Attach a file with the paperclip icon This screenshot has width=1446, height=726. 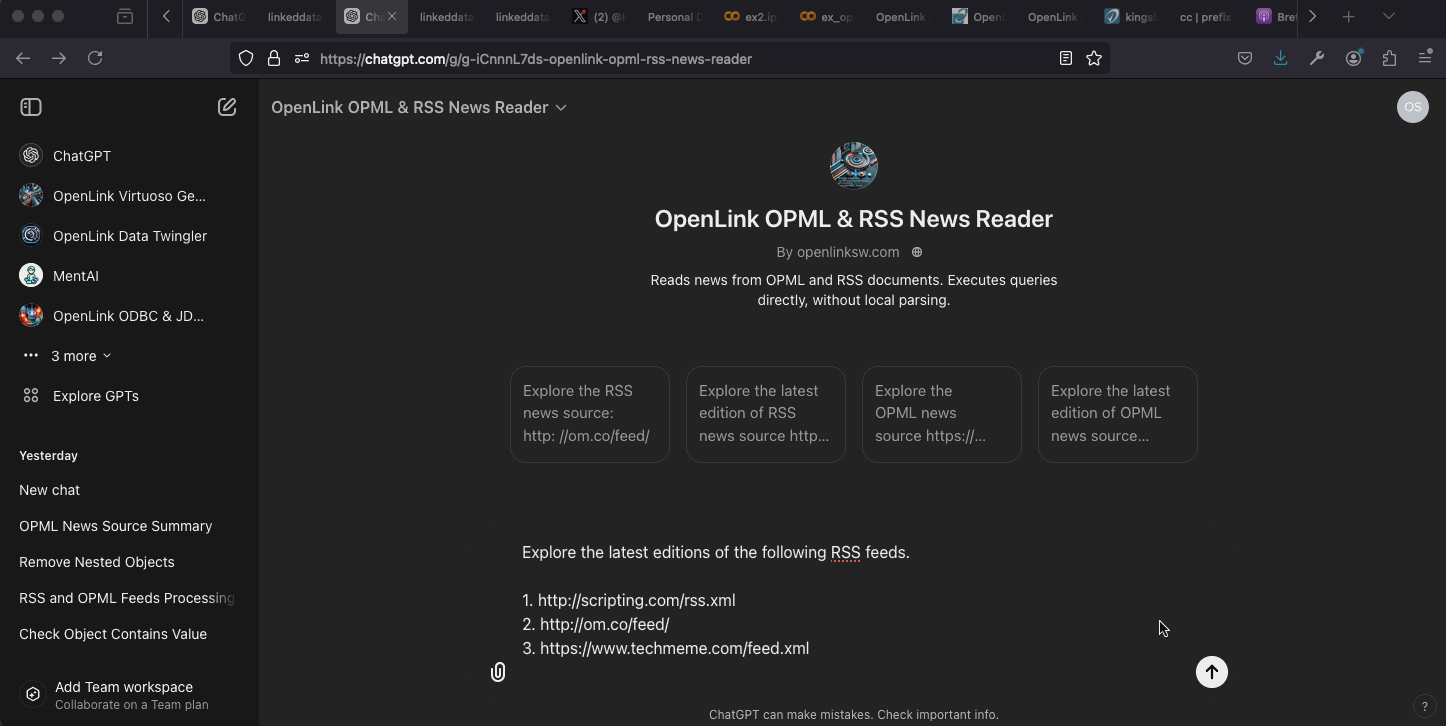coord(498,672)
